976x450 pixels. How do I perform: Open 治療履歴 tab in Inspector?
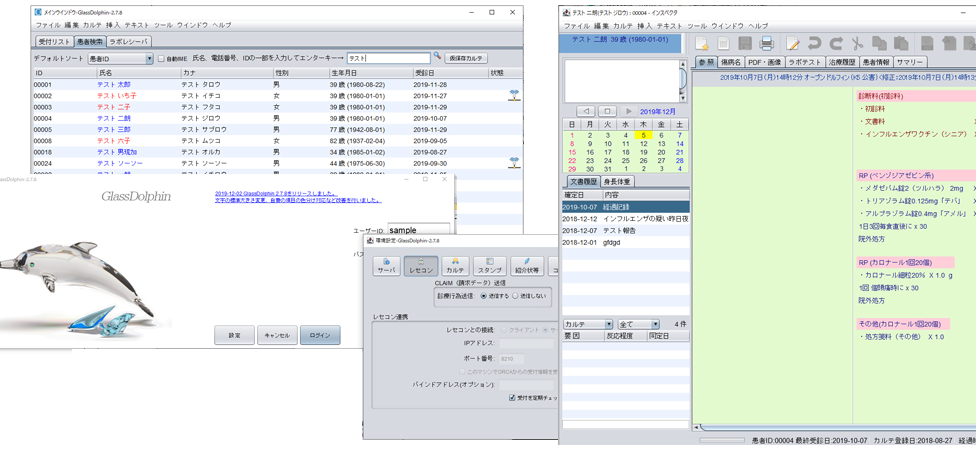842,62
